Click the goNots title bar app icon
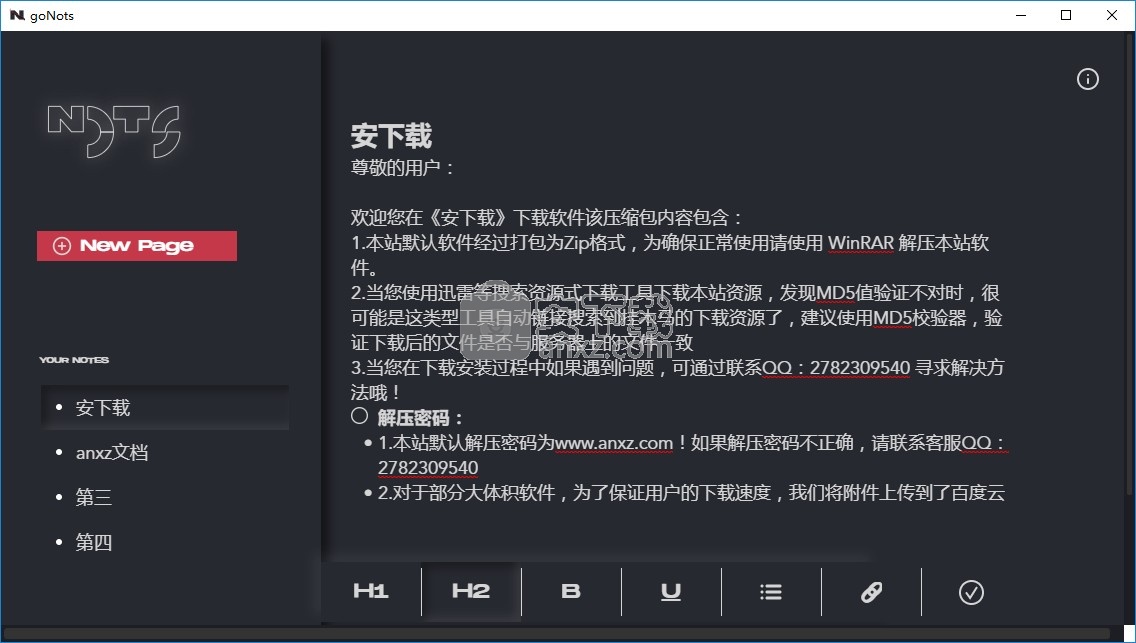1136x643 pixels. click(17, 15)
